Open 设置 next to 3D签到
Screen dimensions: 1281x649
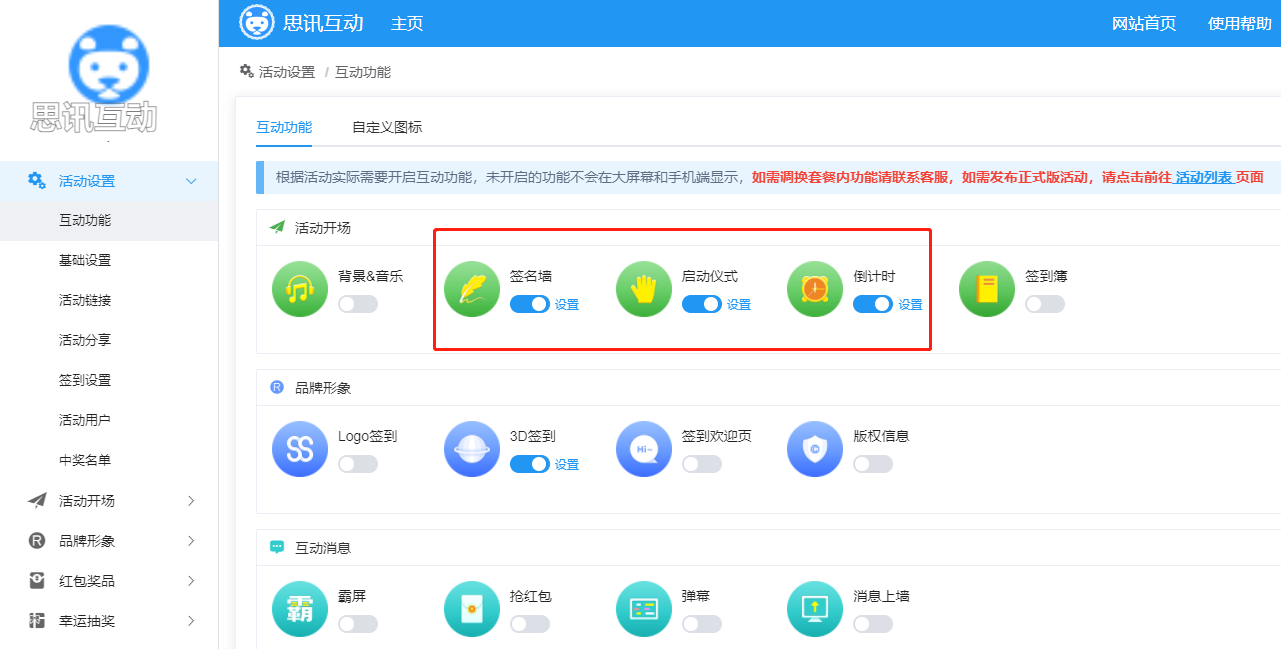567,465
